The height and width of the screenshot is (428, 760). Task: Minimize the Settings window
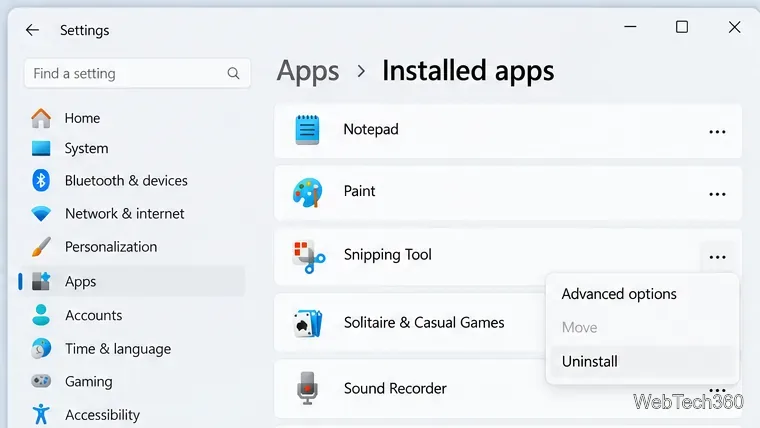tap(630, 27)
